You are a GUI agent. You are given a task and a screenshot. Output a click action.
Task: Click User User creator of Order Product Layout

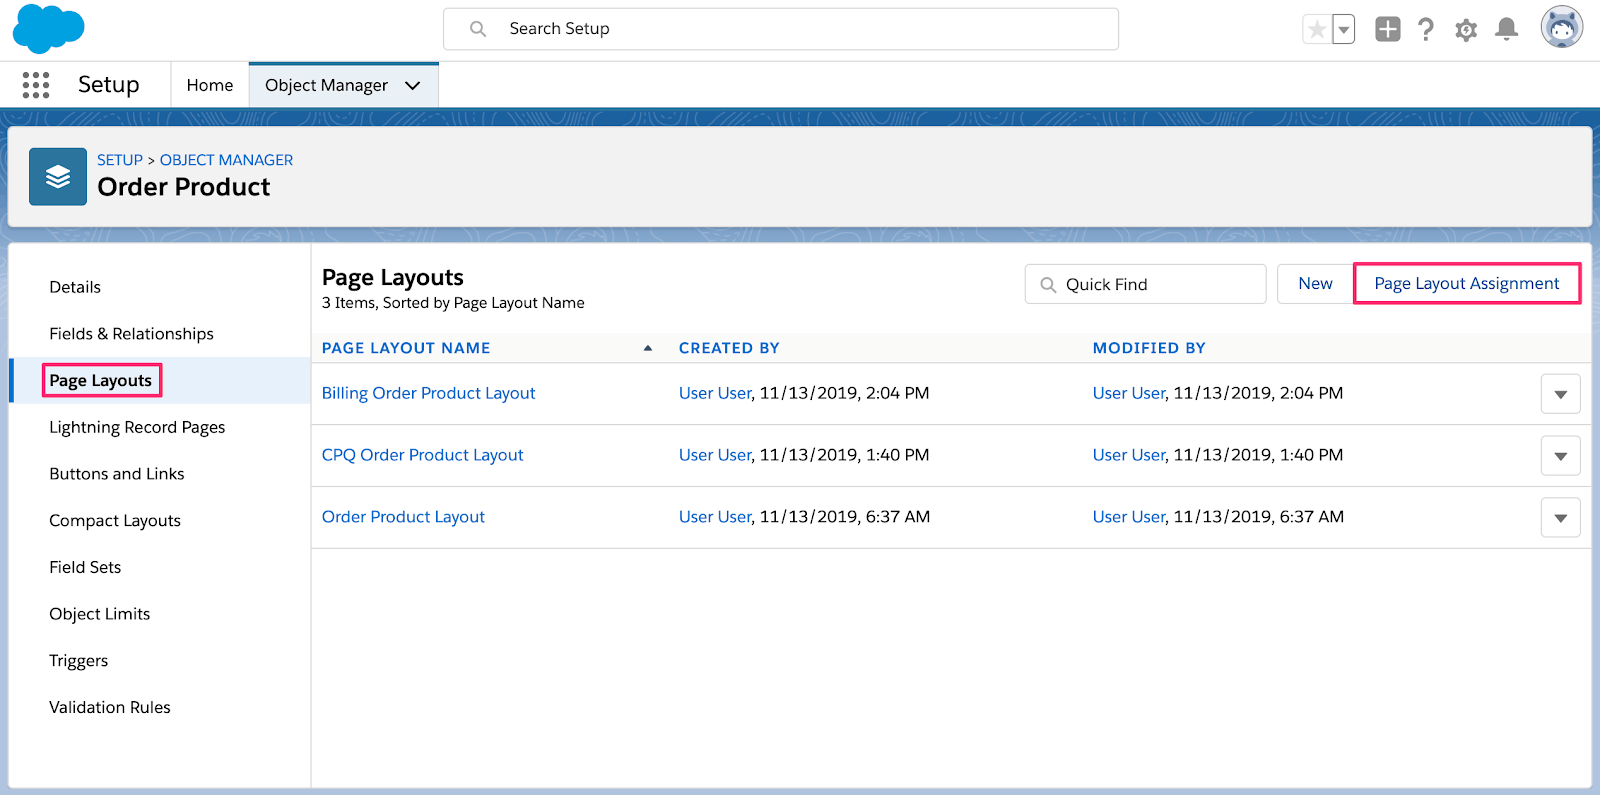(715, 517)
